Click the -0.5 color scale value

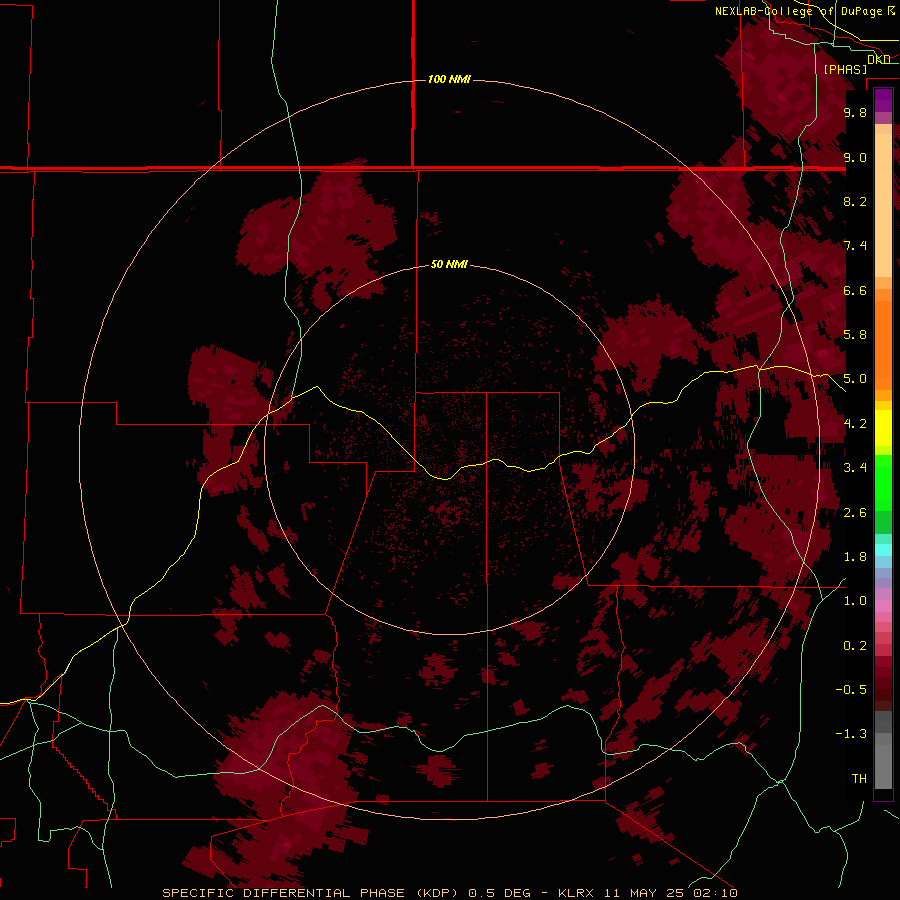(x=851, y=690)
